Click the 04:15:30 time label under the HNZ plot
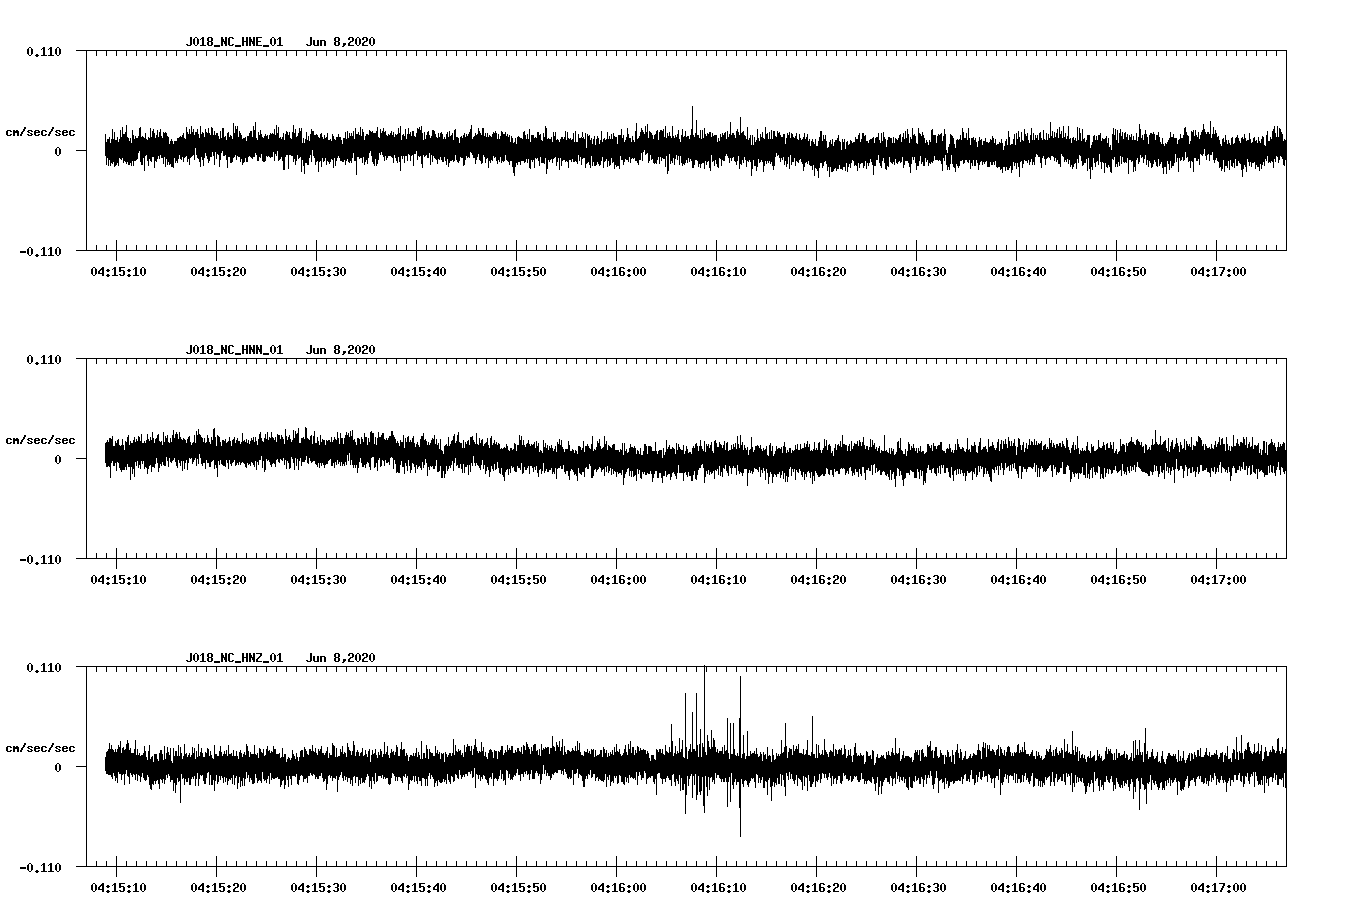Screen dimensions: 1358x924 click(318, 888)
